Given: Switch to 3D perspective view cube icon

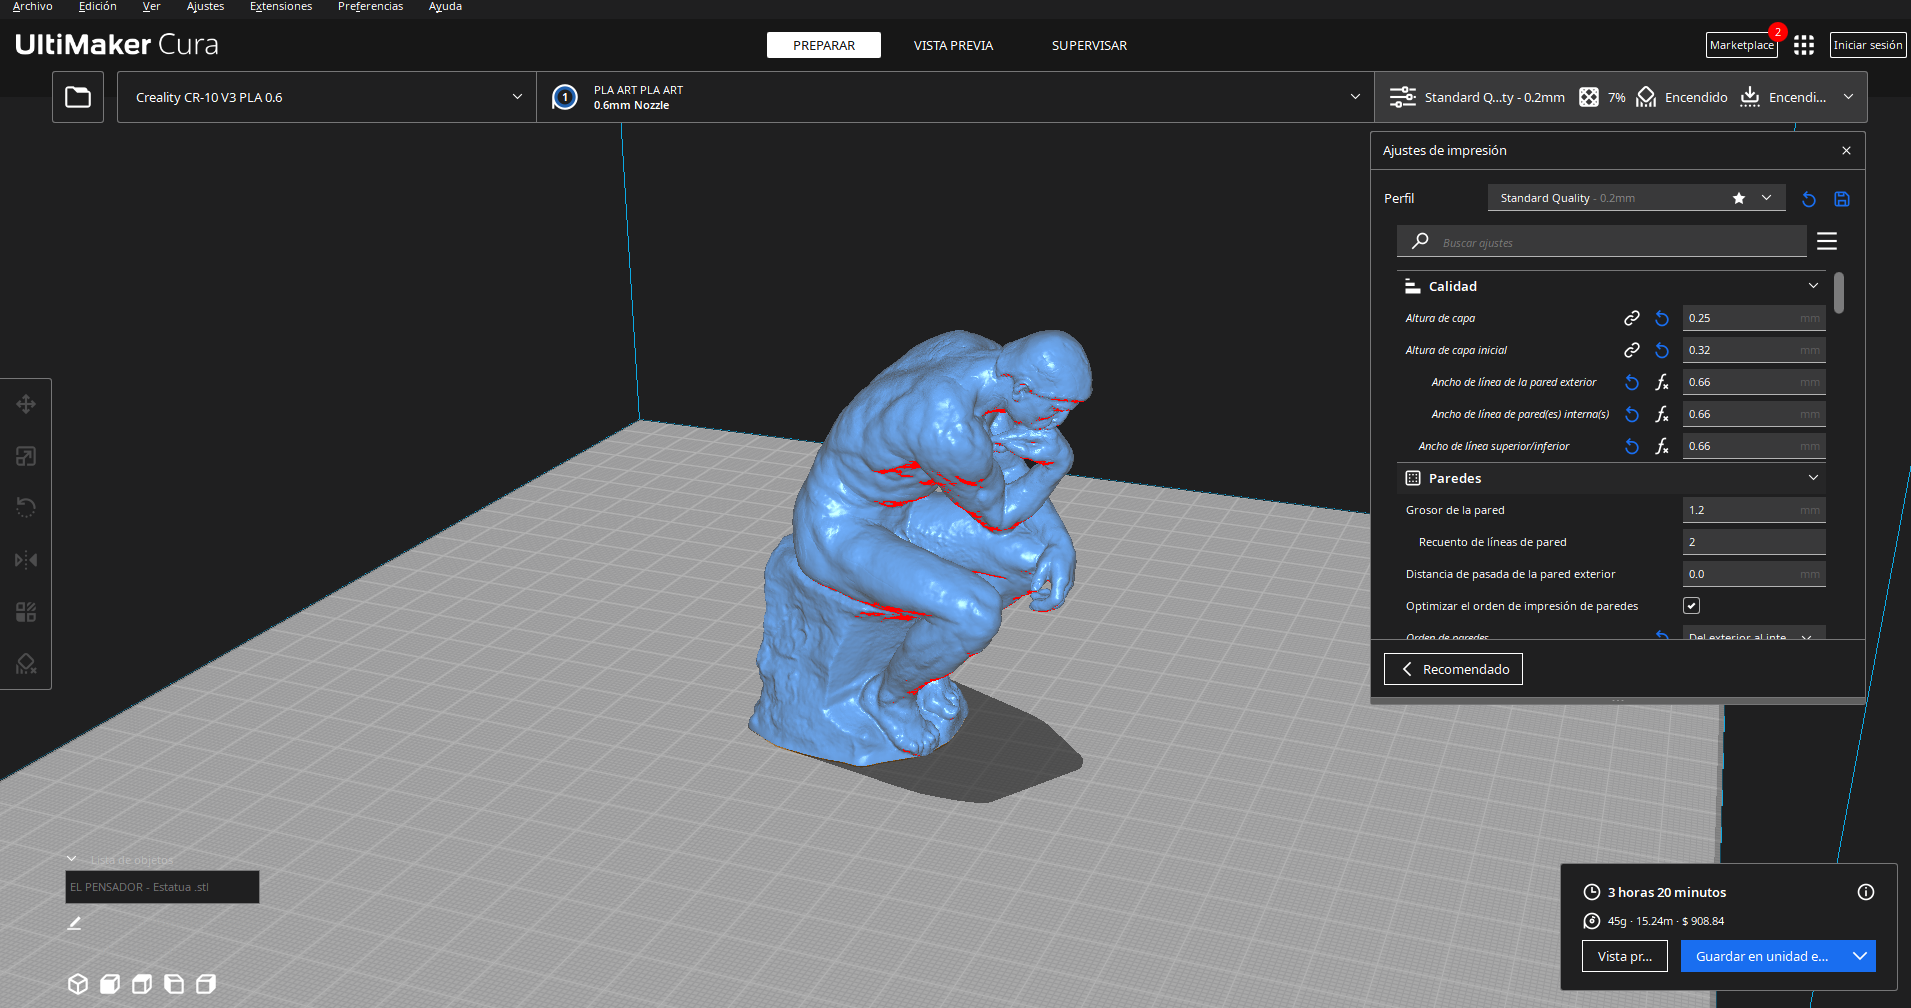Looking at the screenshot, I should (x=78, y=984).
